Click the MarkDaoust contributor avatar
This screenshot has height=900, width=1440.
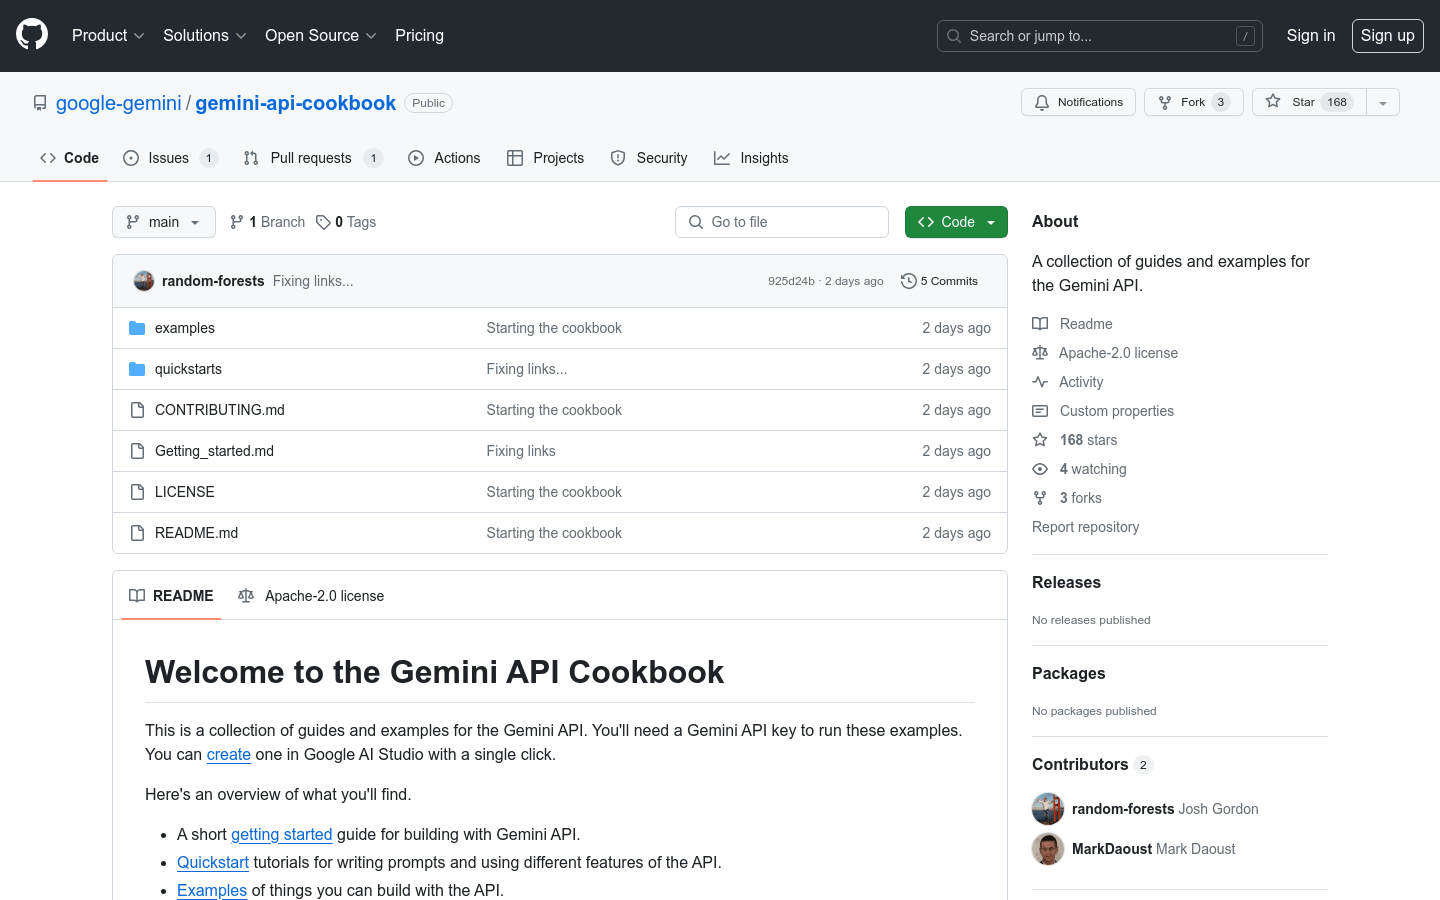point(1048,849)
